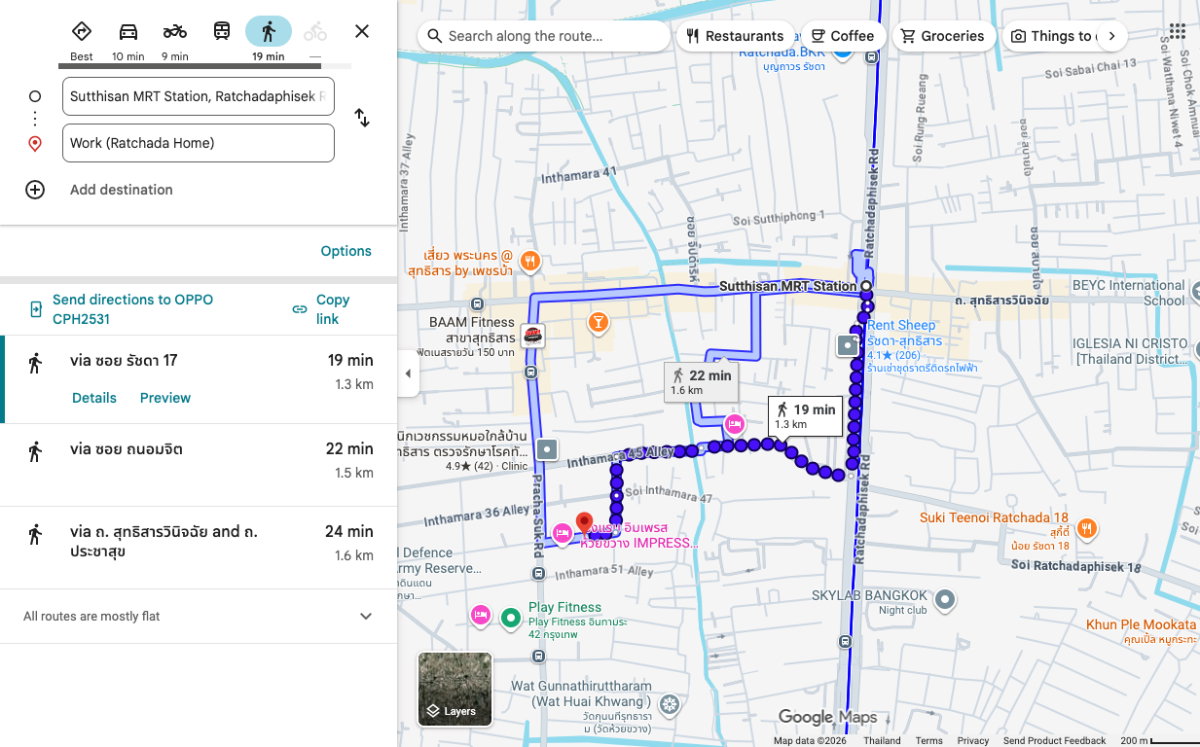The image size is (1200, 747).
Task: Expand the All routes are mostly flat section
Action: (198, 616)
